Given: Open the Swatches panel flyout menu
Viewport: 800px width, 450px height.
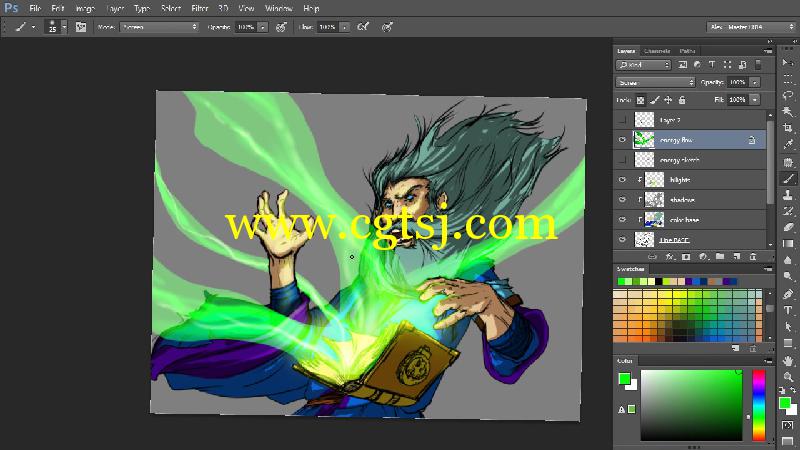Looking at the screenshot, I should pos(768,269).
